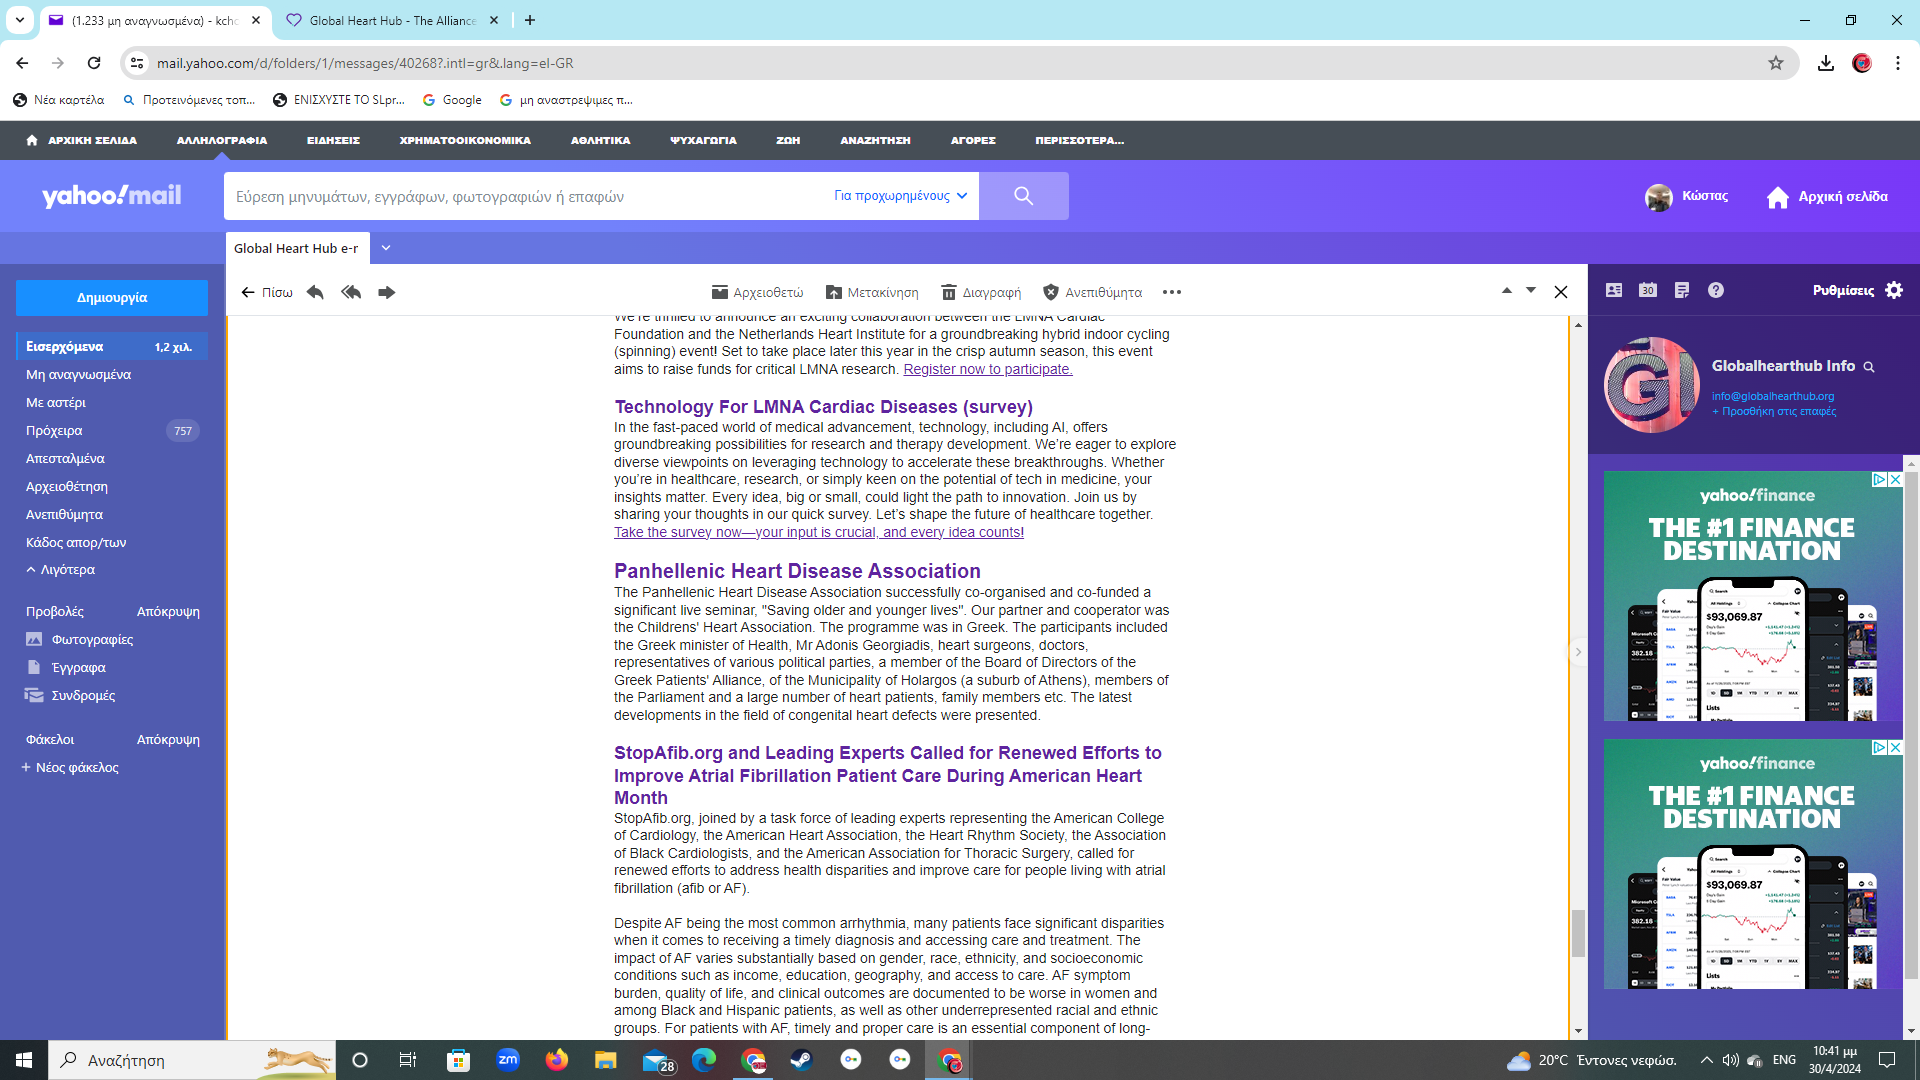This screenshot has width=1920, height=1080.
Task: Open ΧΡΗΜΑΤΟΟΙΚΟΝΟΜΙΚΑ in Yahoo navigation bar
Action: pyautogui.click(x=465, y=140)
